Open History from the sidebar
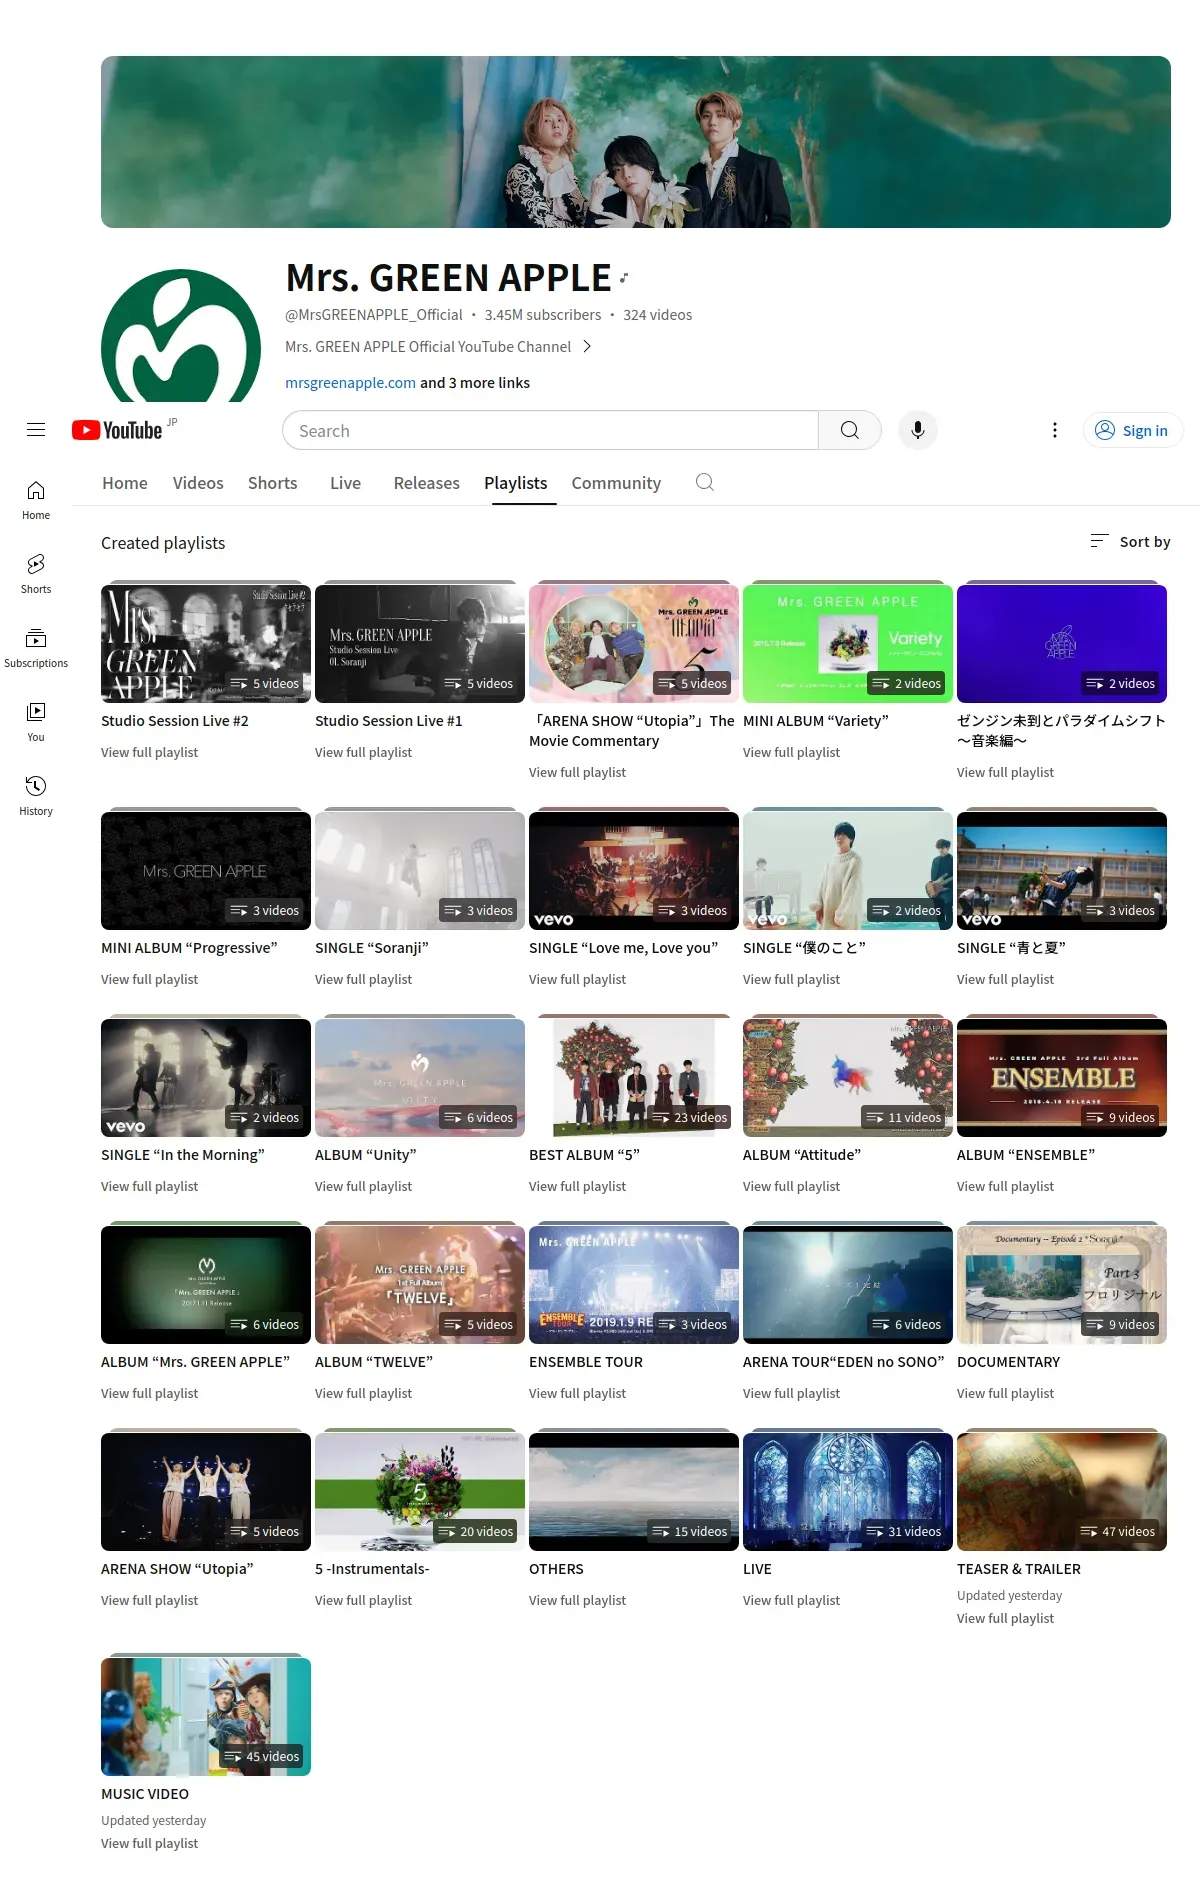Viewport: 1200px width, 1892px height. [36, 796]
